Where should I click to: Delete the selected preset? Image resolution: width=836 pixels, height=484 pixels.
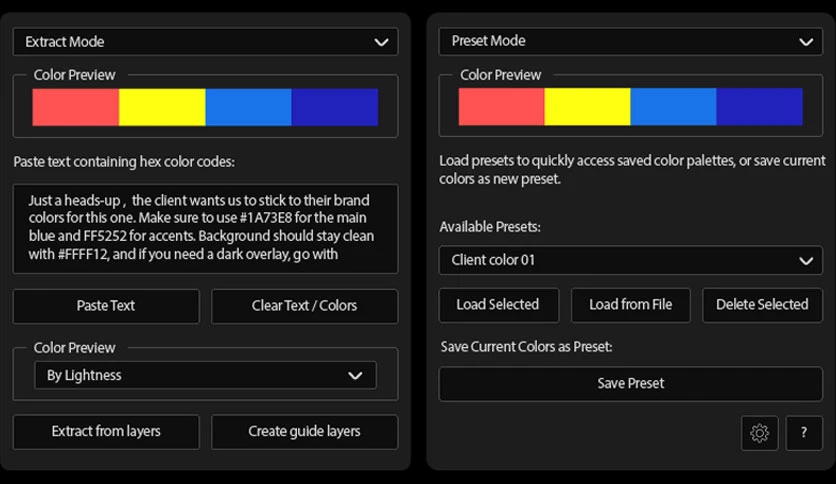click(762, 305)
